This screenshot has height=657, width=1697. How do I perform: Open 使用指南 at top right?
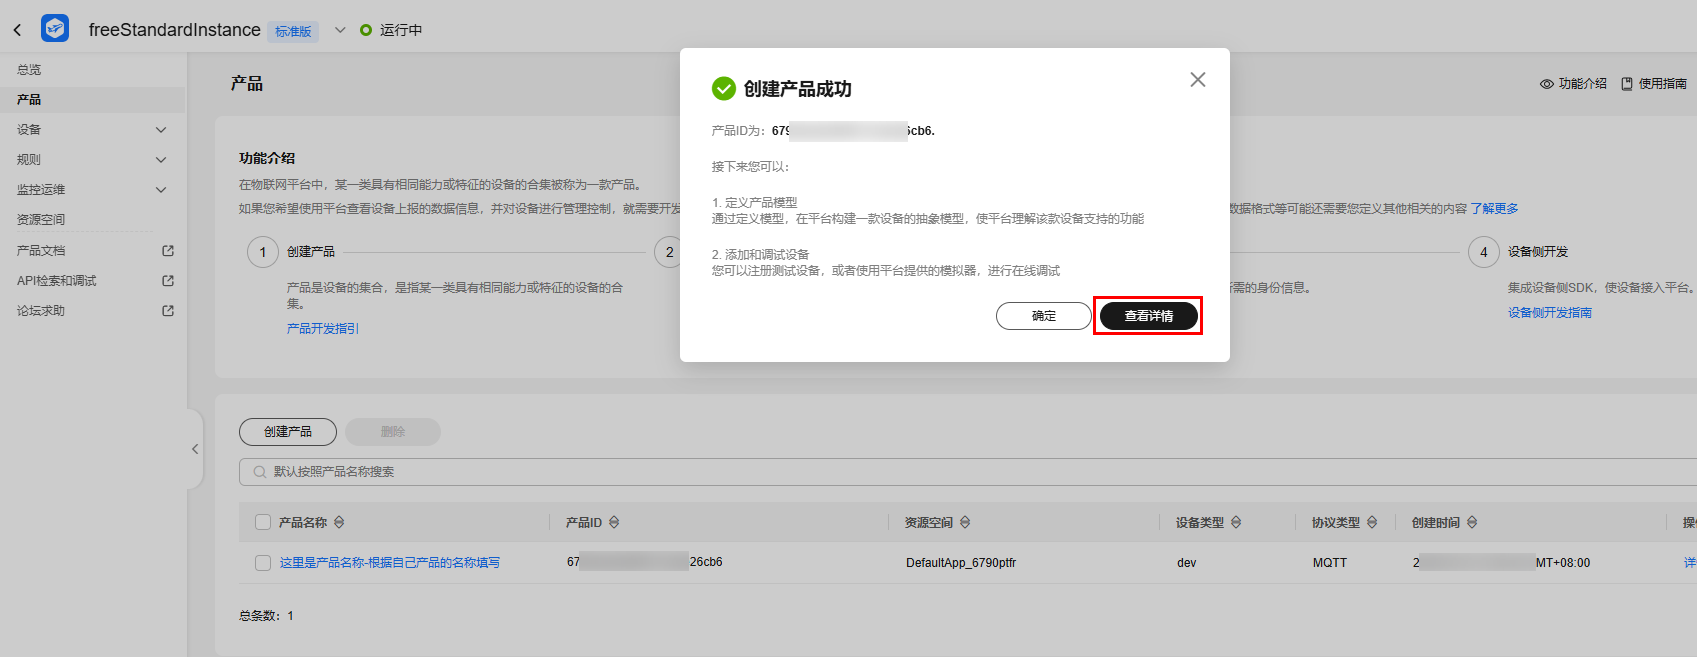[1654, 84]
